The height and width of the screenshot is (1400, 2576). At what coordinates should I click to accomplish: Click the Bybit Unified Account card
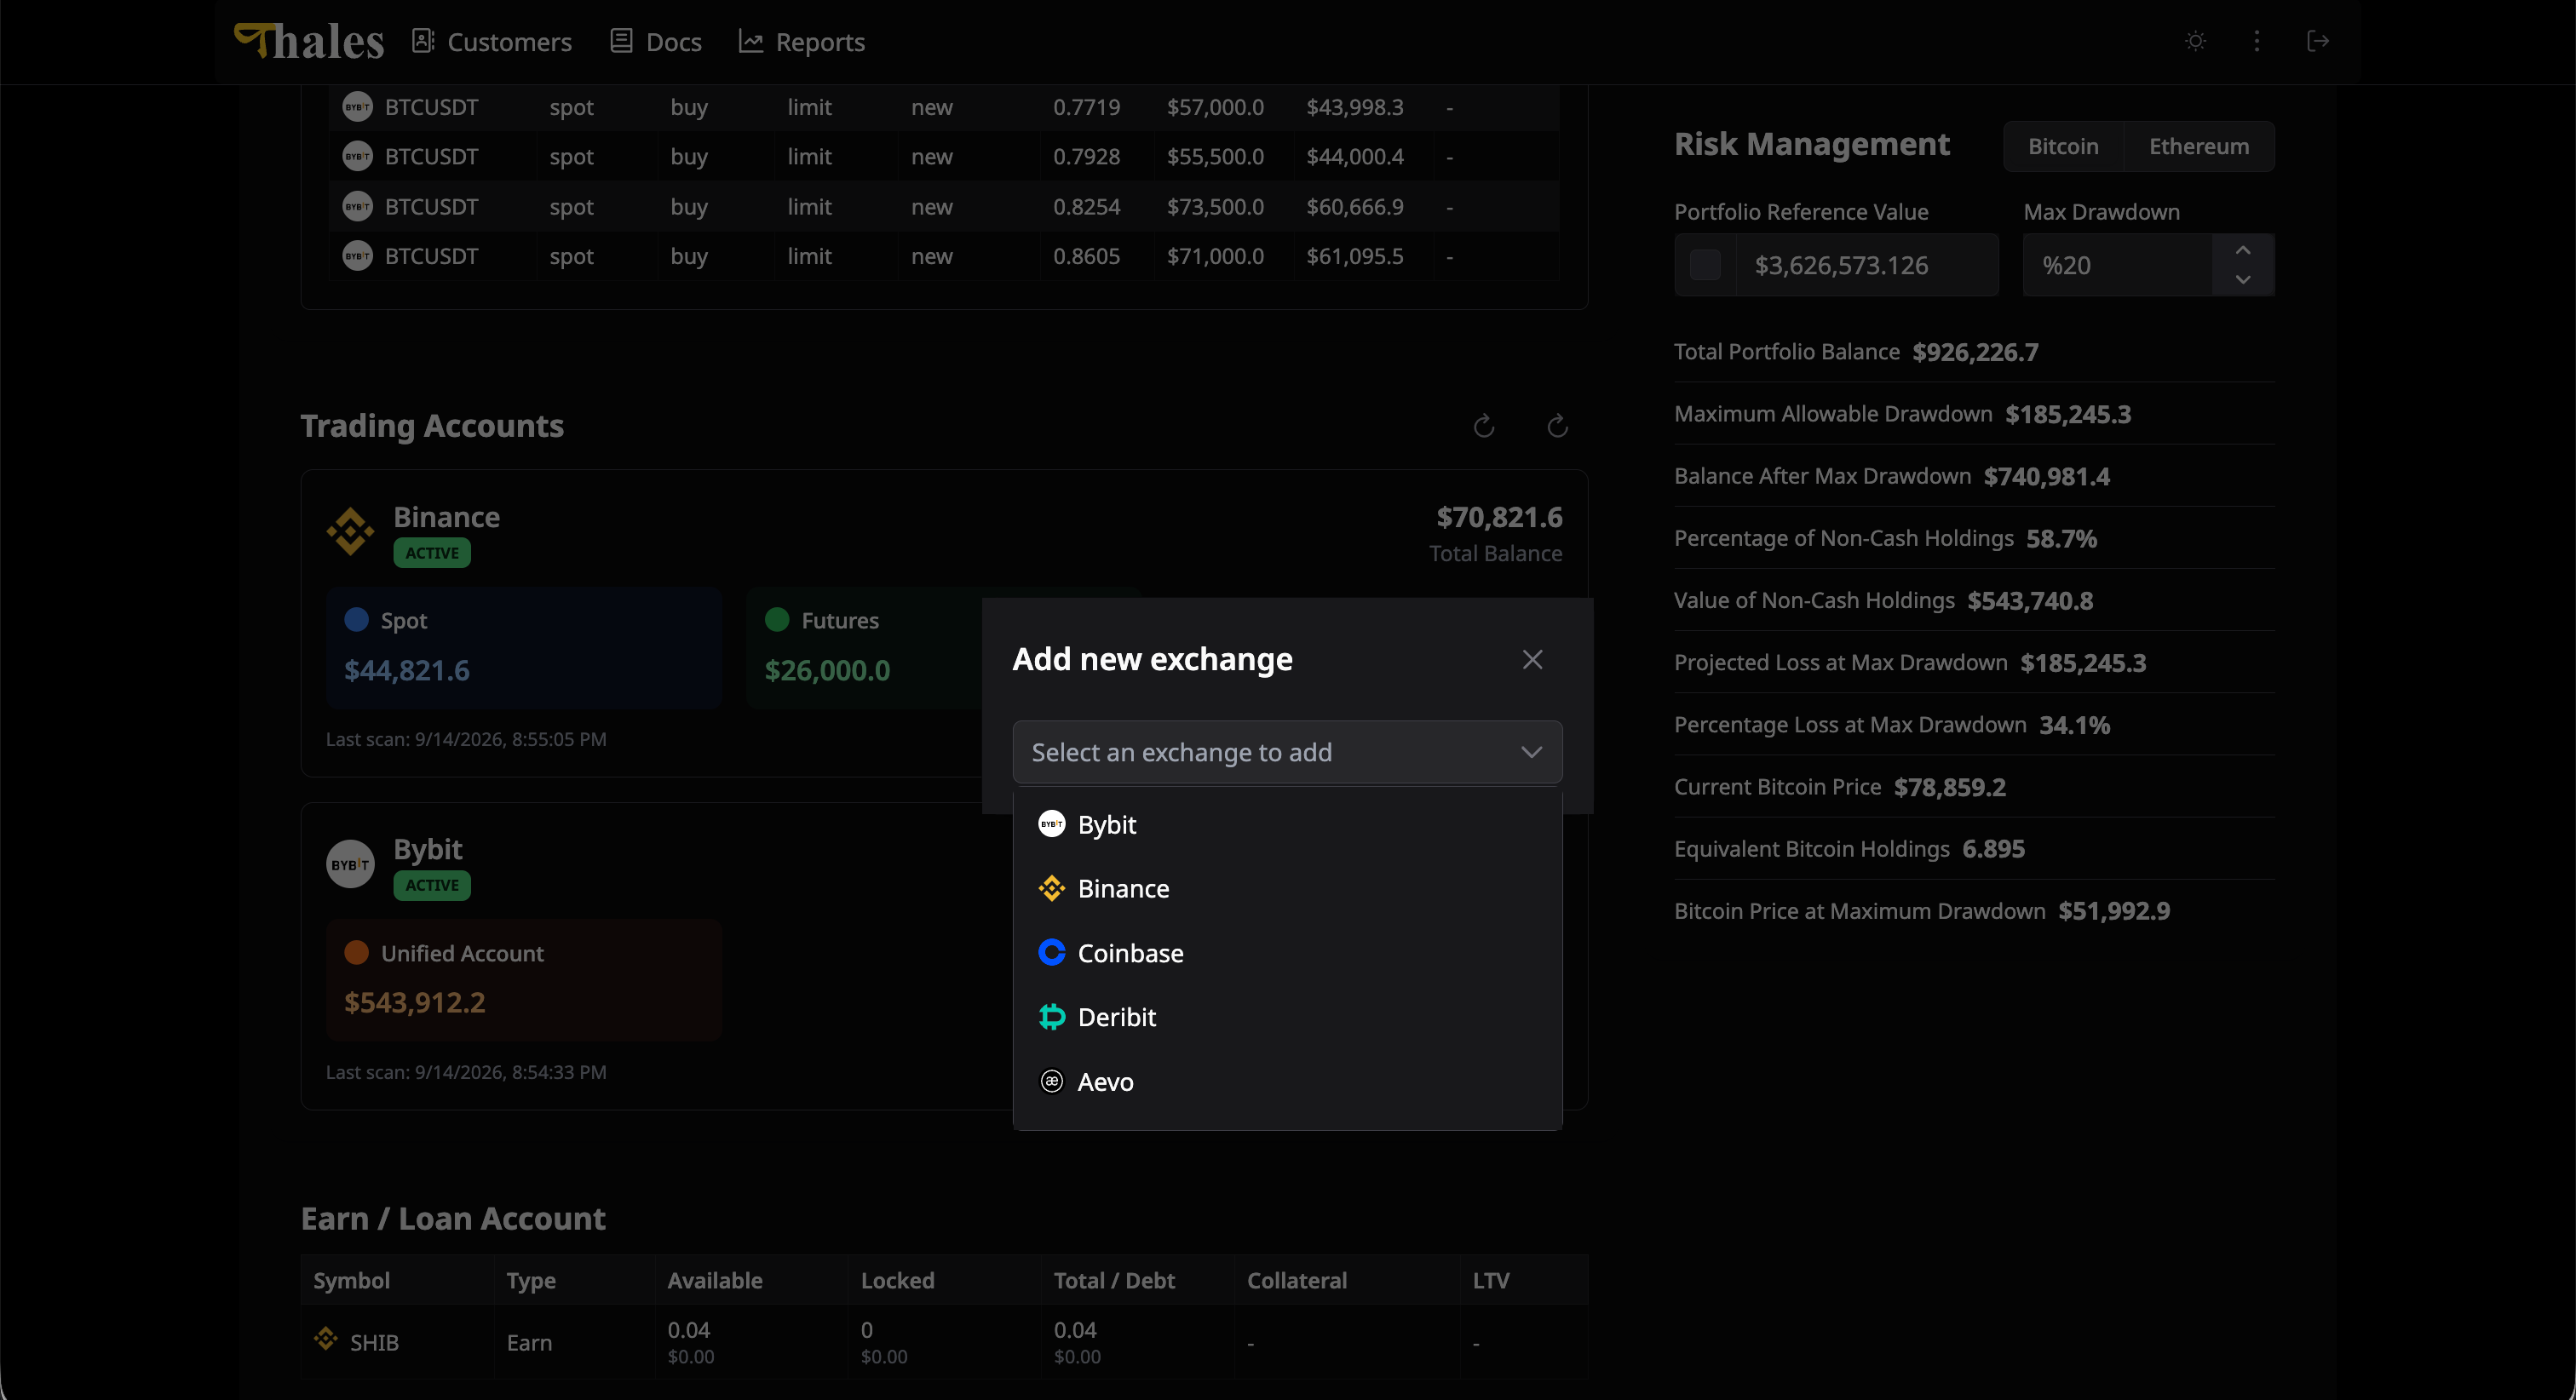[524, 980]
